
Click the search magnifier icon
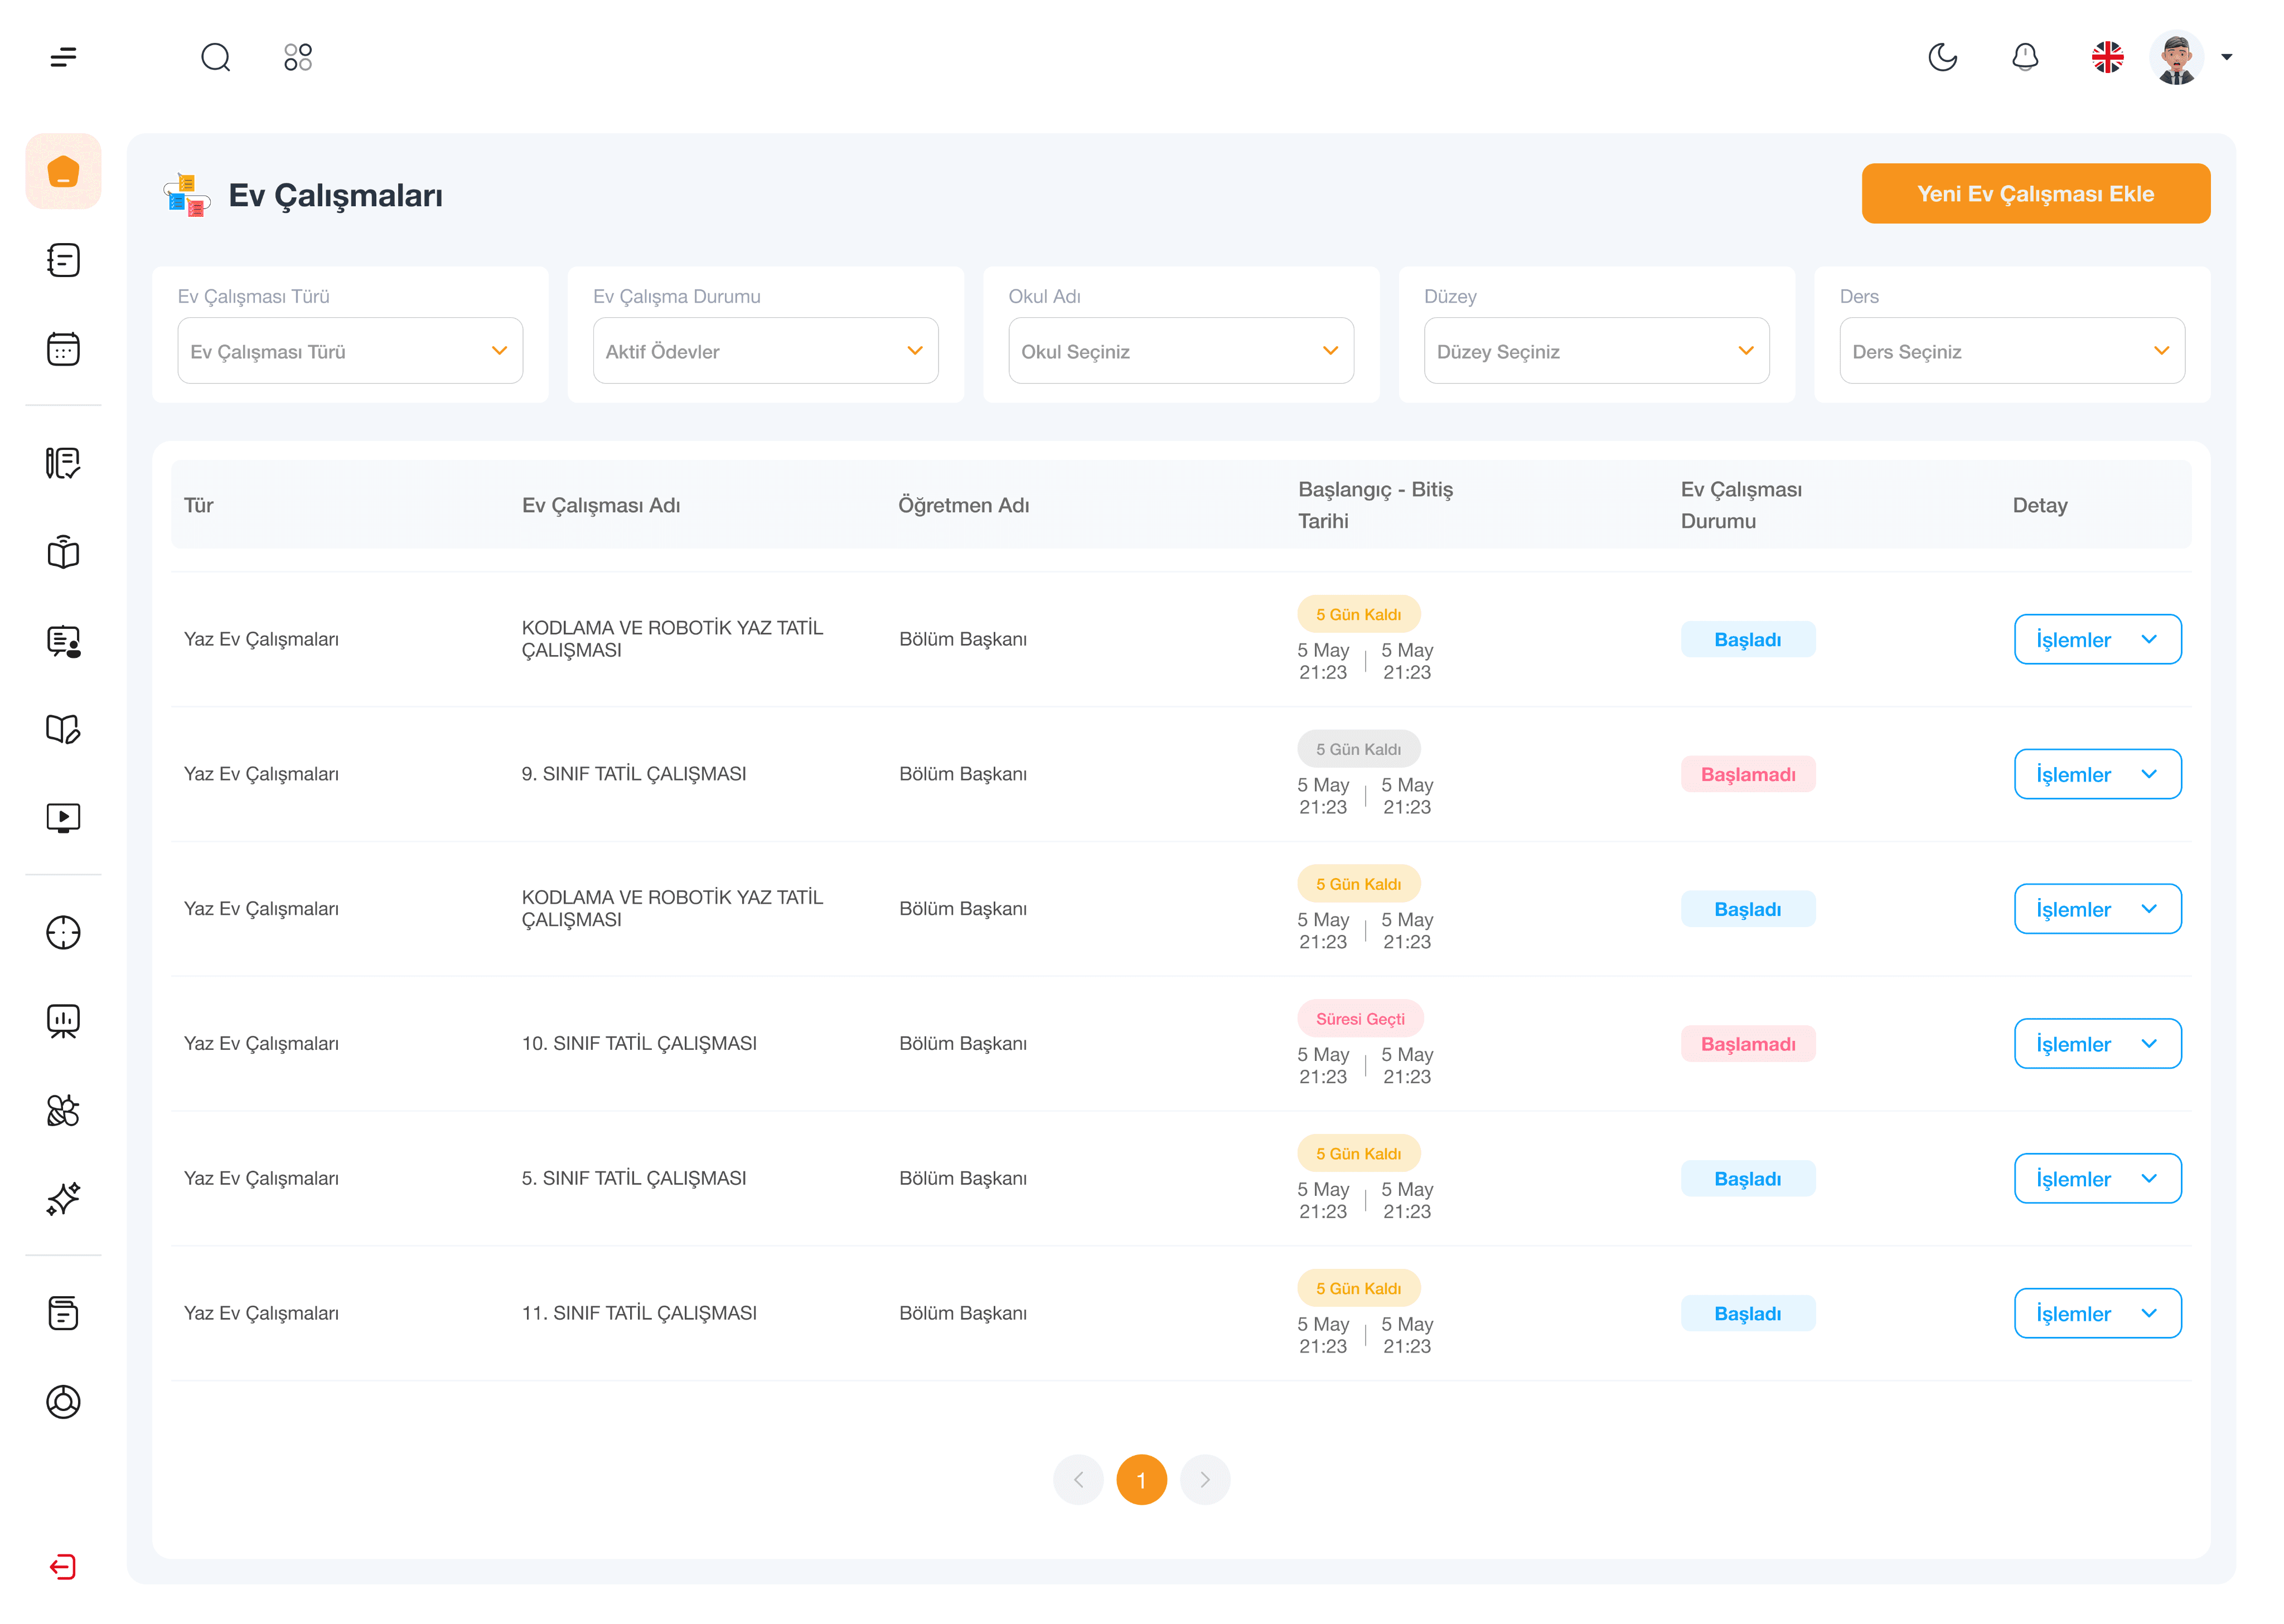tap(215, 57)
